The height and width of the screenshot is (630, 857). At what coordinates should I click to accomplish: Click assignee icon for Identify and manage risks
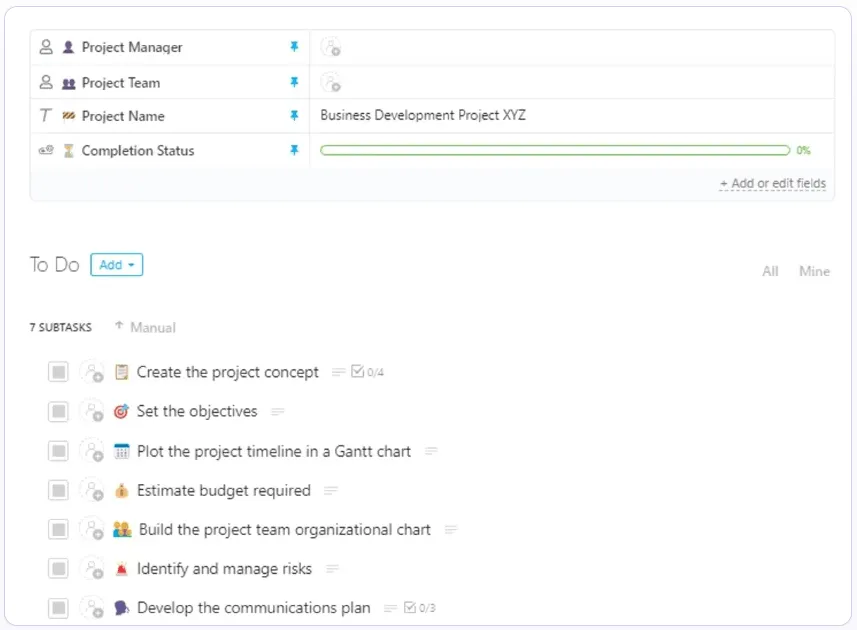[92, 569]
